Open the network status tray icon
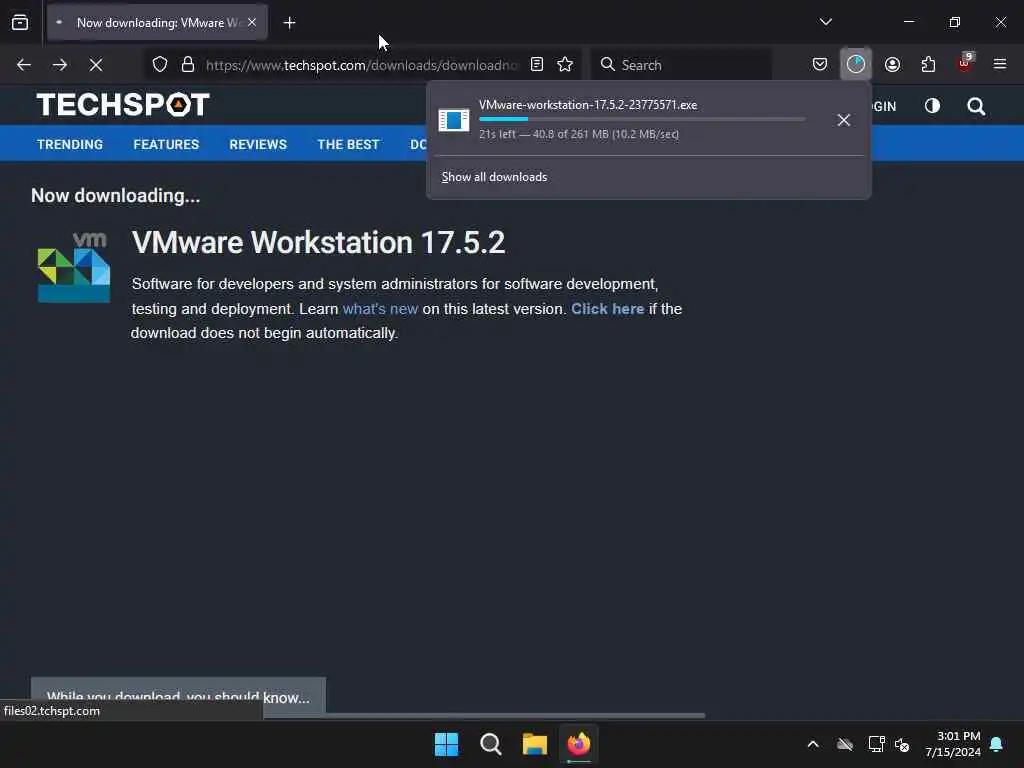 (x=876, y=744)
